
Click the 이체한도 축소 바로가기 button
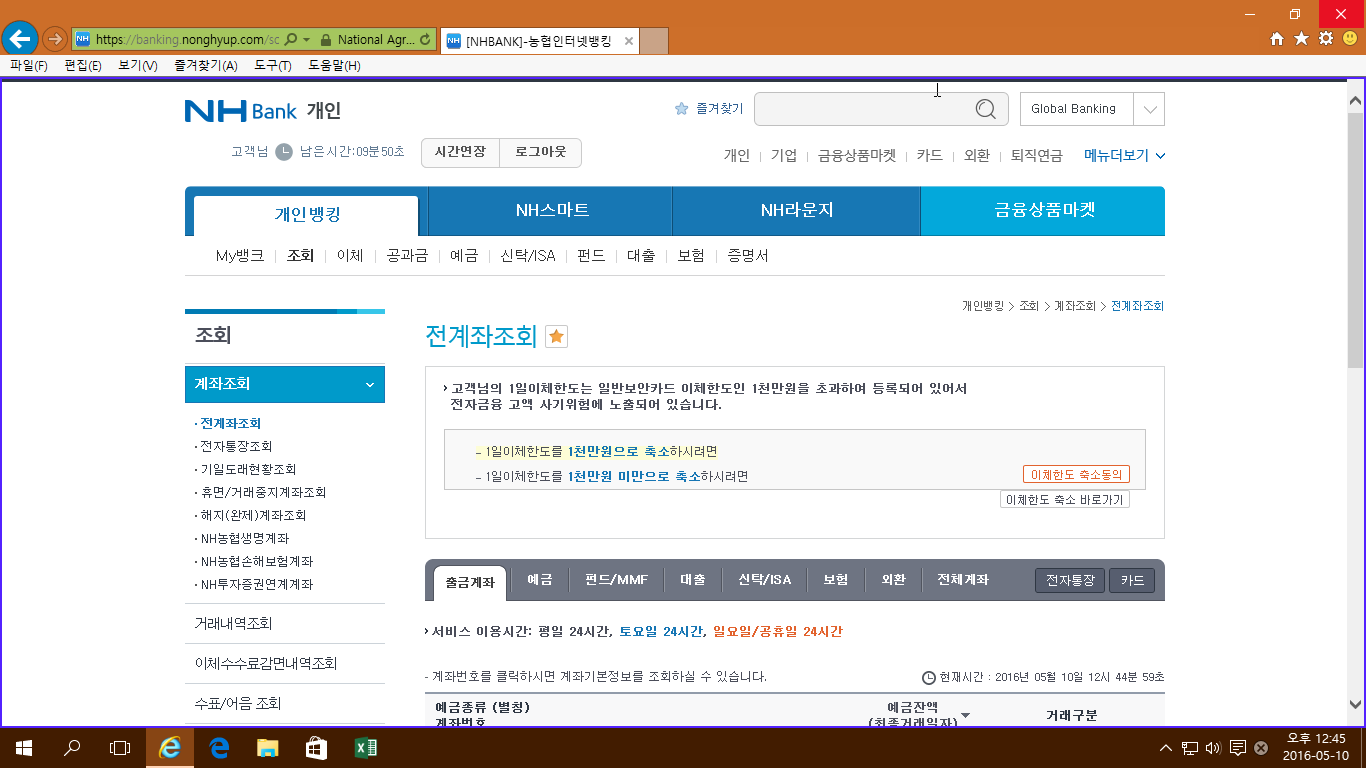(x=1065, y=499)
